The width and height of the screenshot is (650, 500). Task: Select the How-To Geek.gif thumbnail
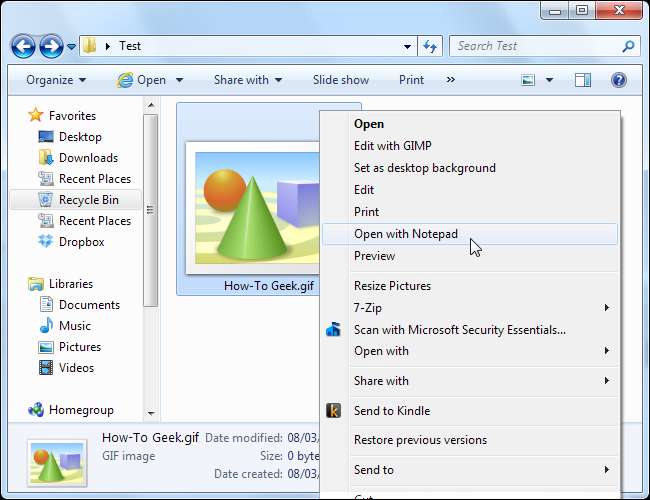click(254, 208)
